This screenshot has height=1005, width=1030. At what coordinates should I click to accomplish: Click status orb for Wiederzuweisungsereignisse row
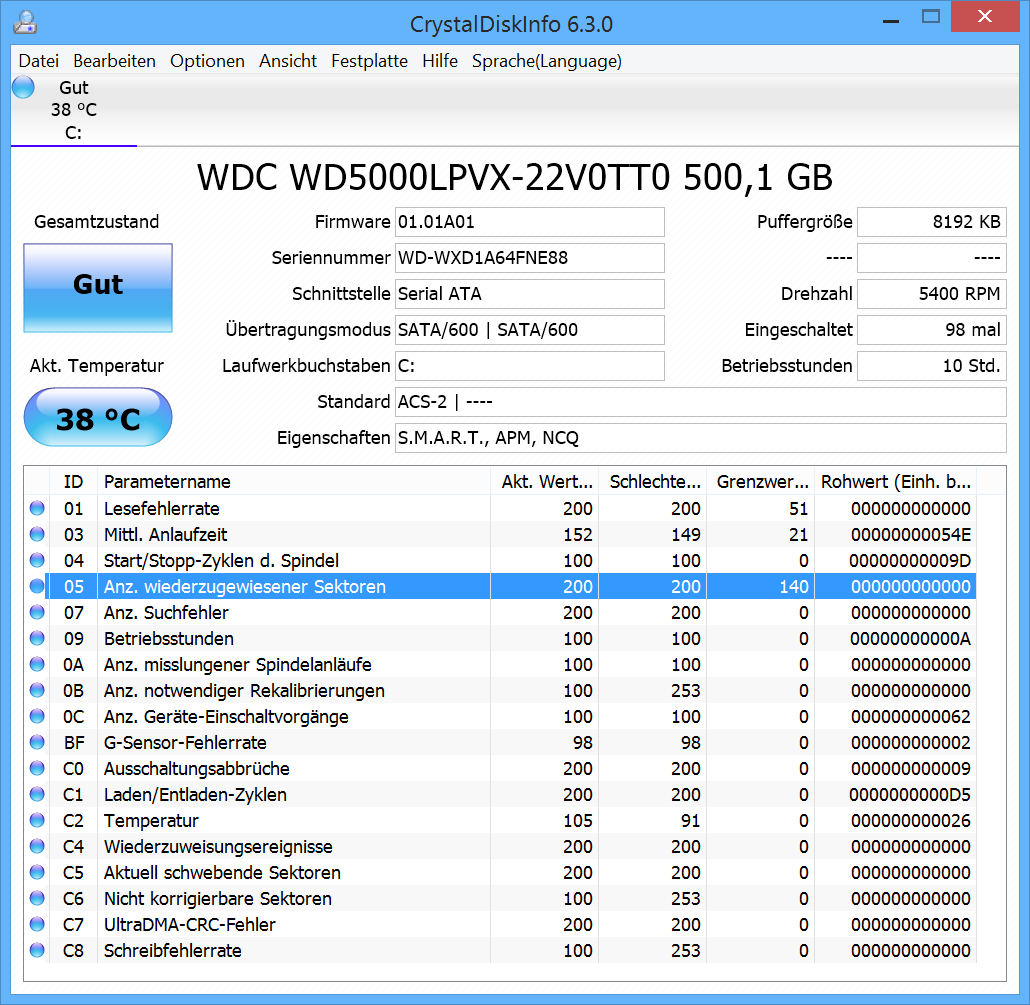pos(37,846)
